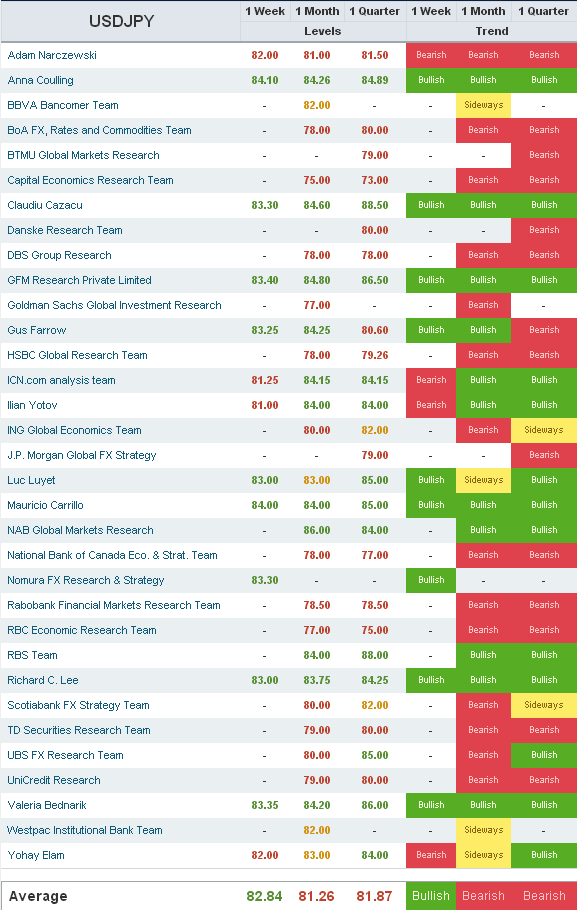Click BBVA Bancomer Team link
577x910 pixels.
(63, 105)
